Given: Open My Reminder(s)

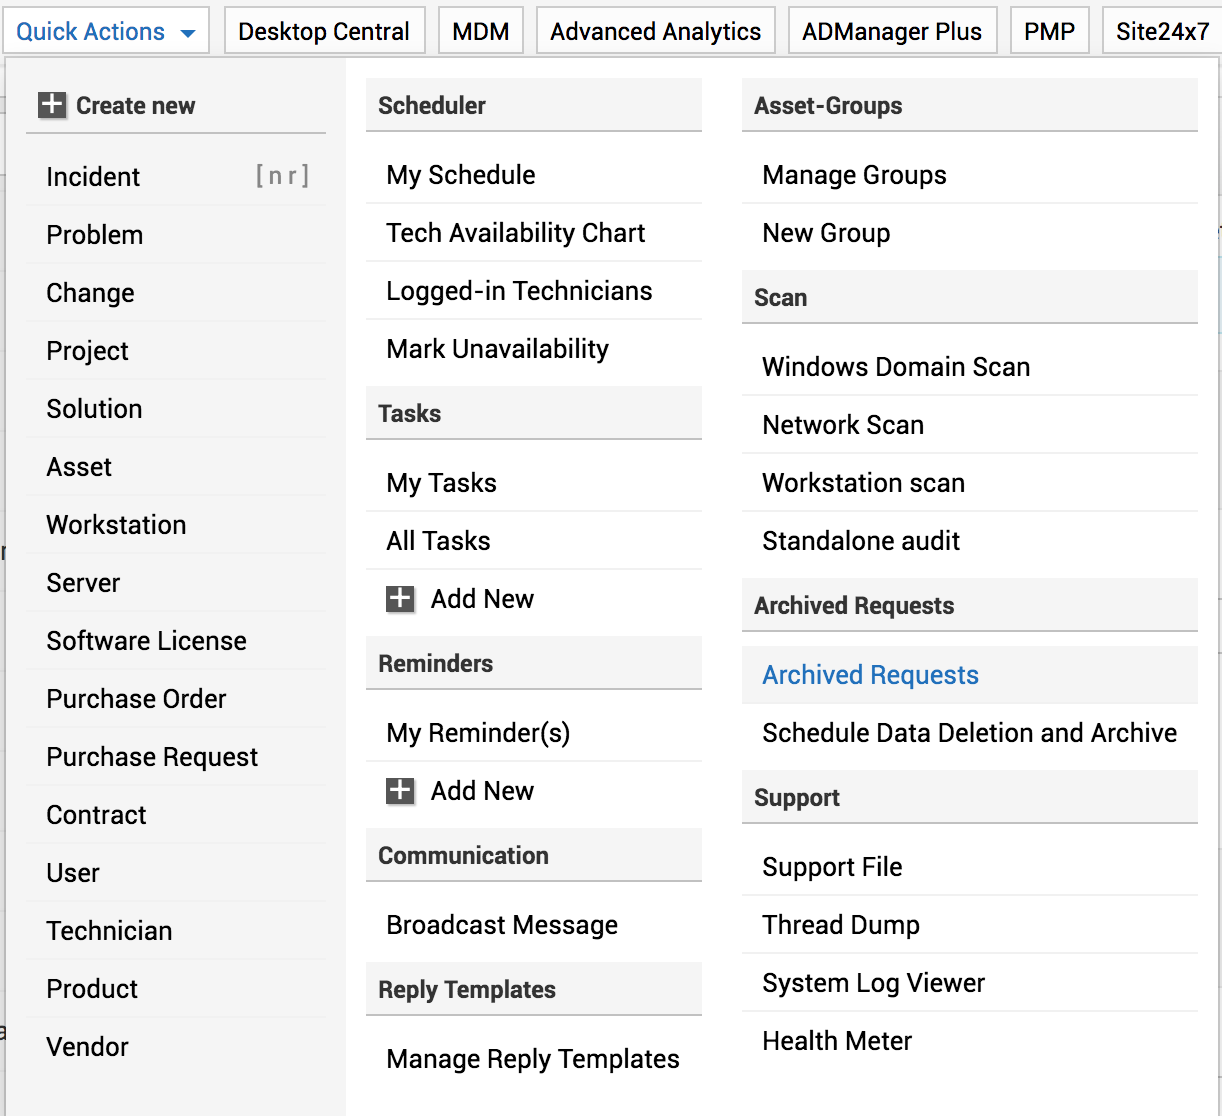Looking at the screenshot, I should (478, 733).
